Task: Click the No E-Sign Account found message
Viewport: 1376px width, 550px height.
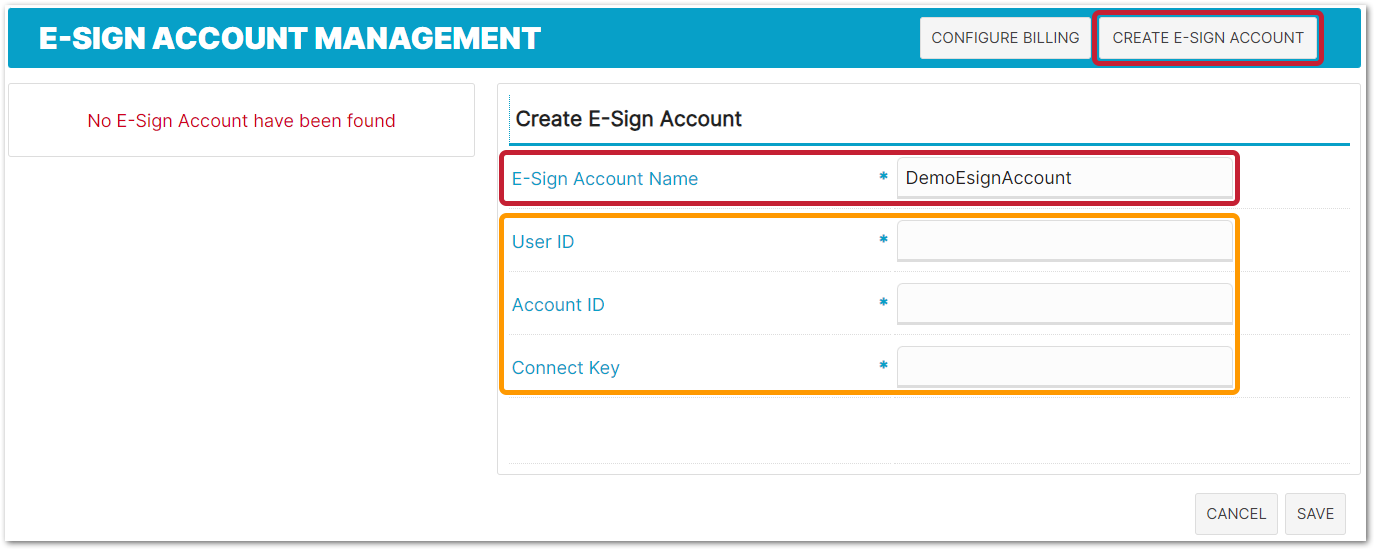Action: point(242,121)
